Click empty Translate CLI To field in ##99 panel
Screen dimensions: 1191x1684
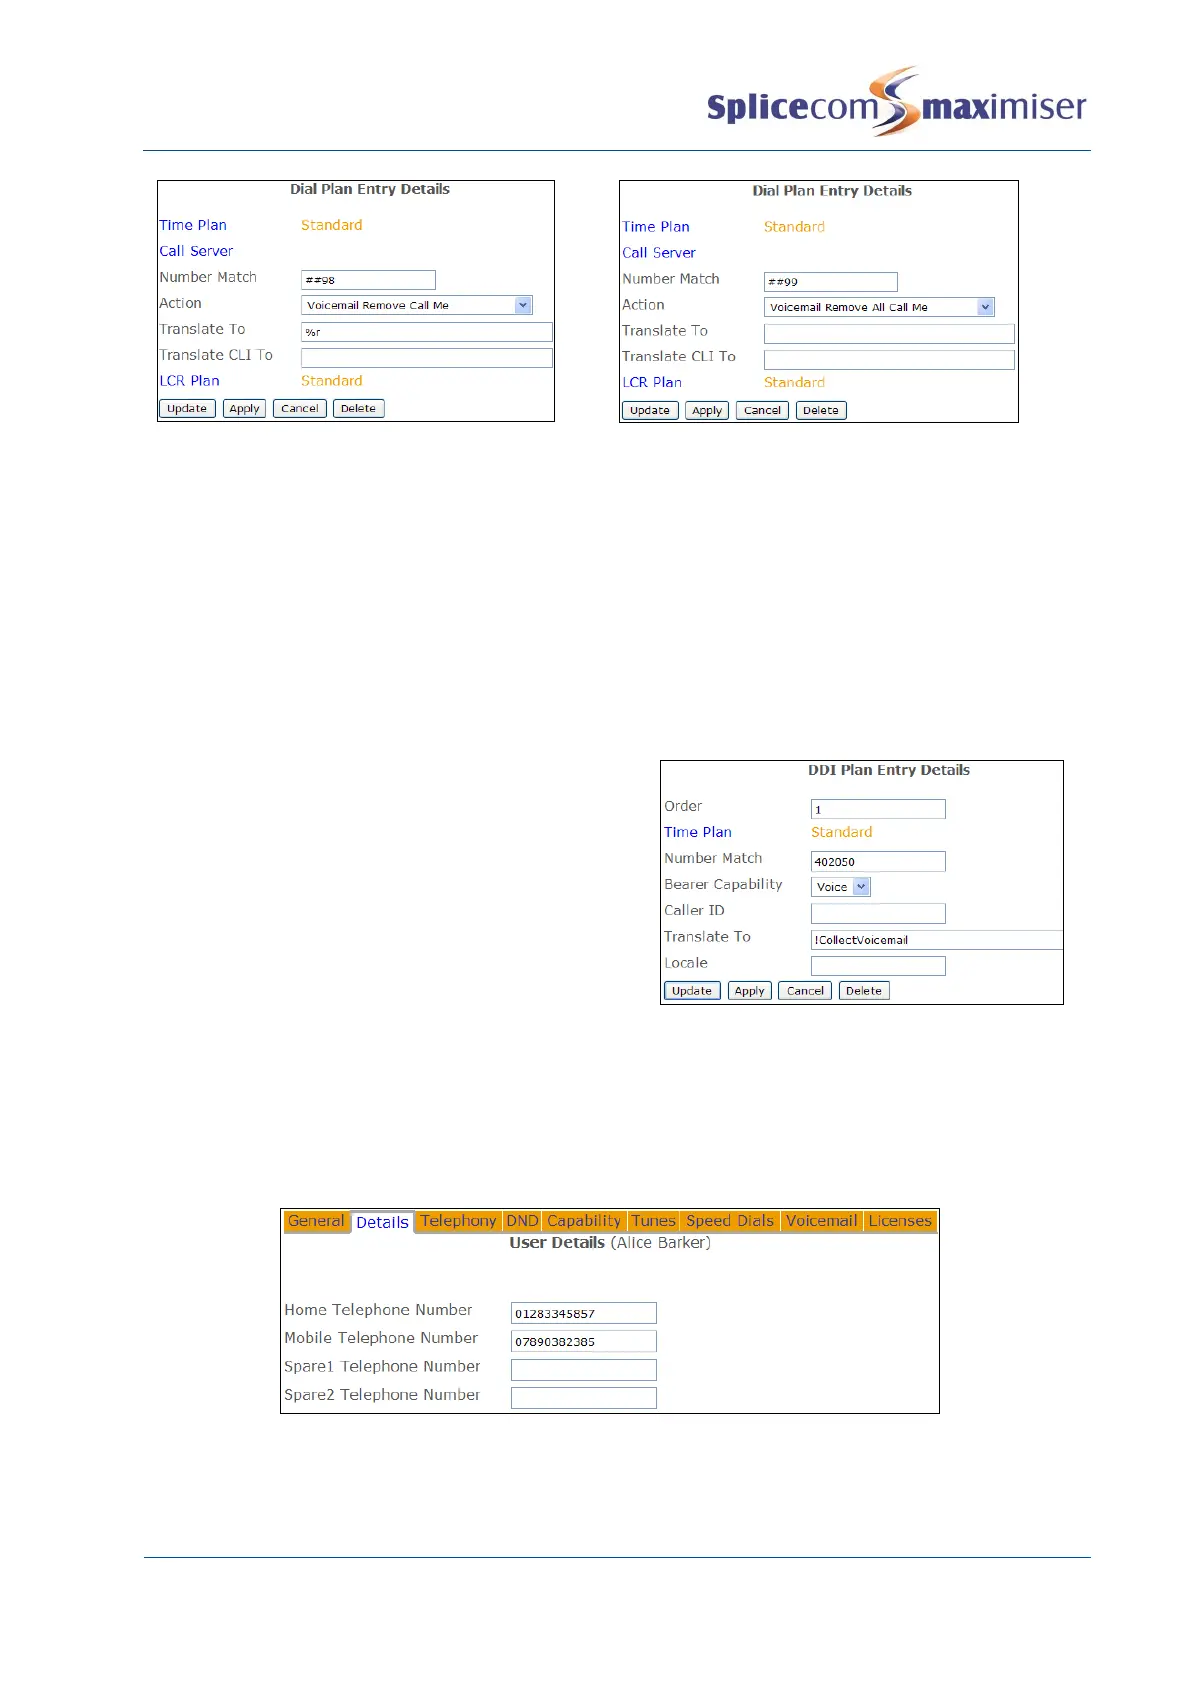pos(889,359)
